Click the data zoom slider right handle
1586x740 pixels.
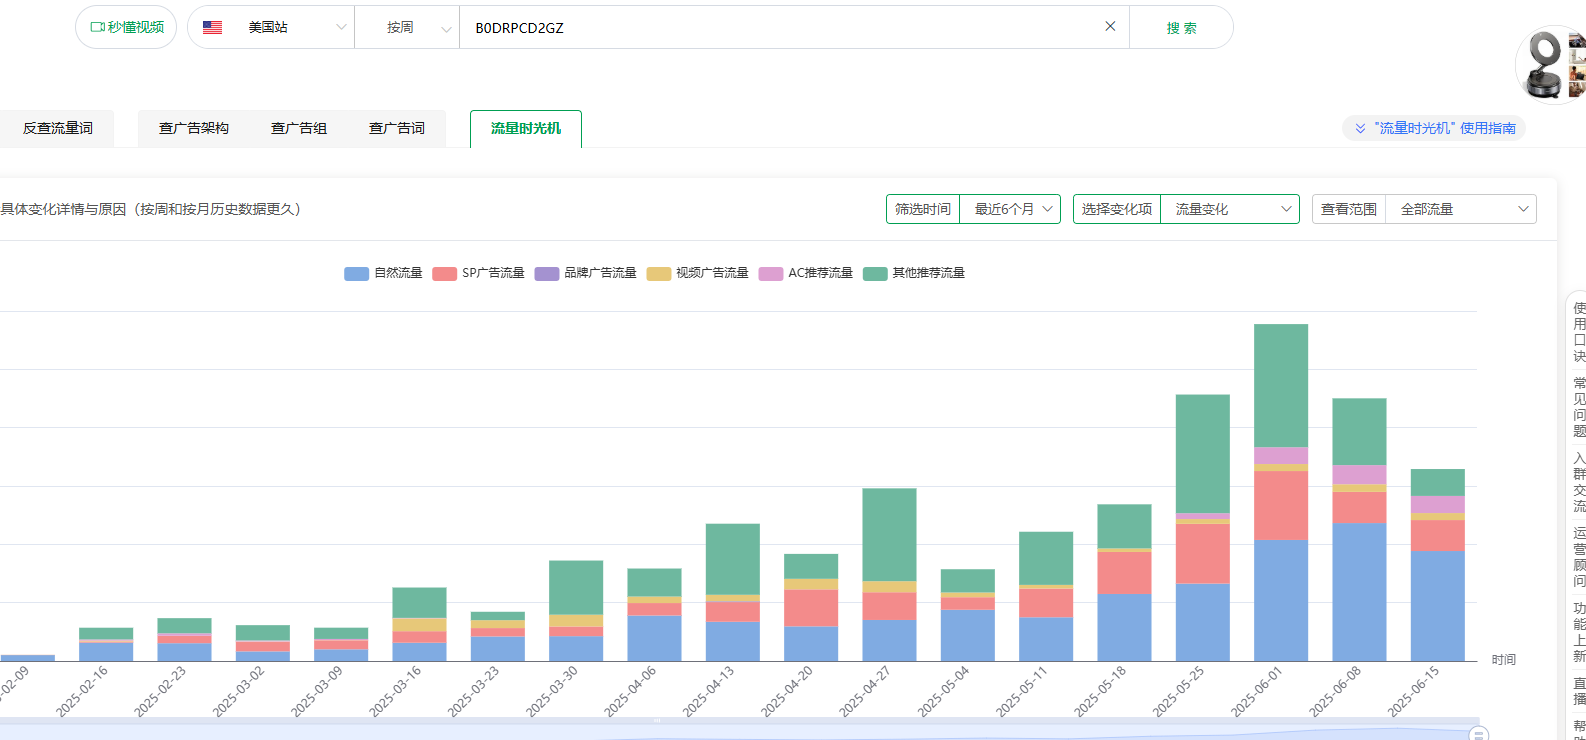[x=1478, y=734]
